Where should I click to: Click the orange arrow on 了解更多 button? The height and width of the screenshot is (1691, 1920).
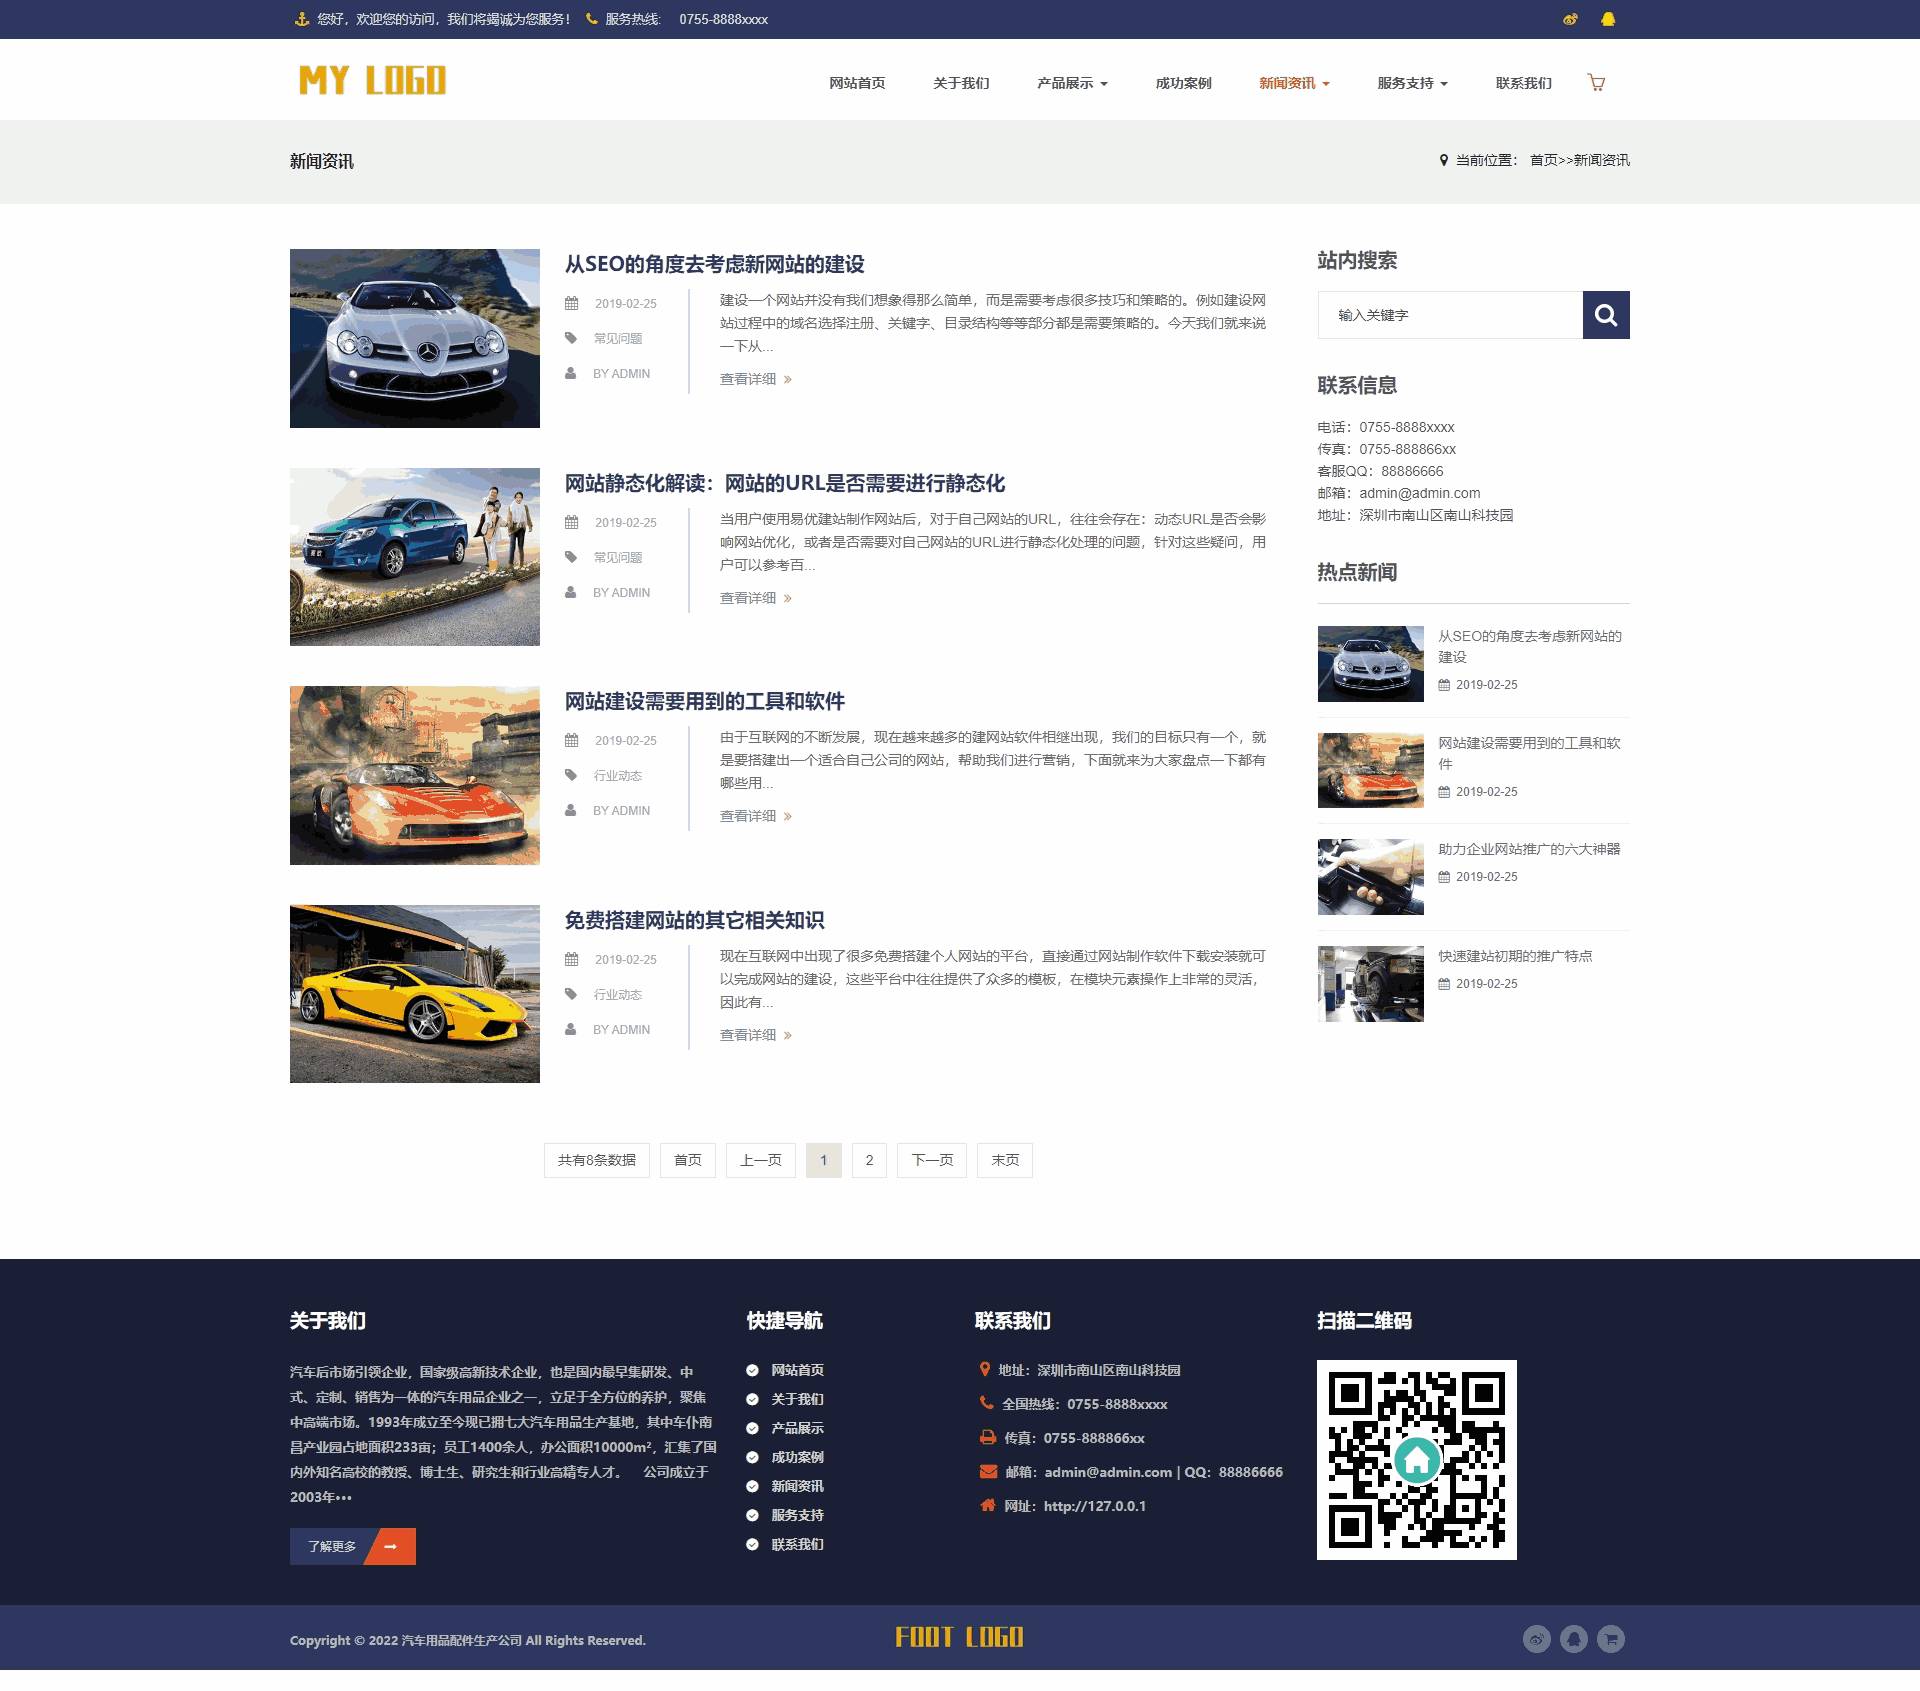[x=391, y=1546]
